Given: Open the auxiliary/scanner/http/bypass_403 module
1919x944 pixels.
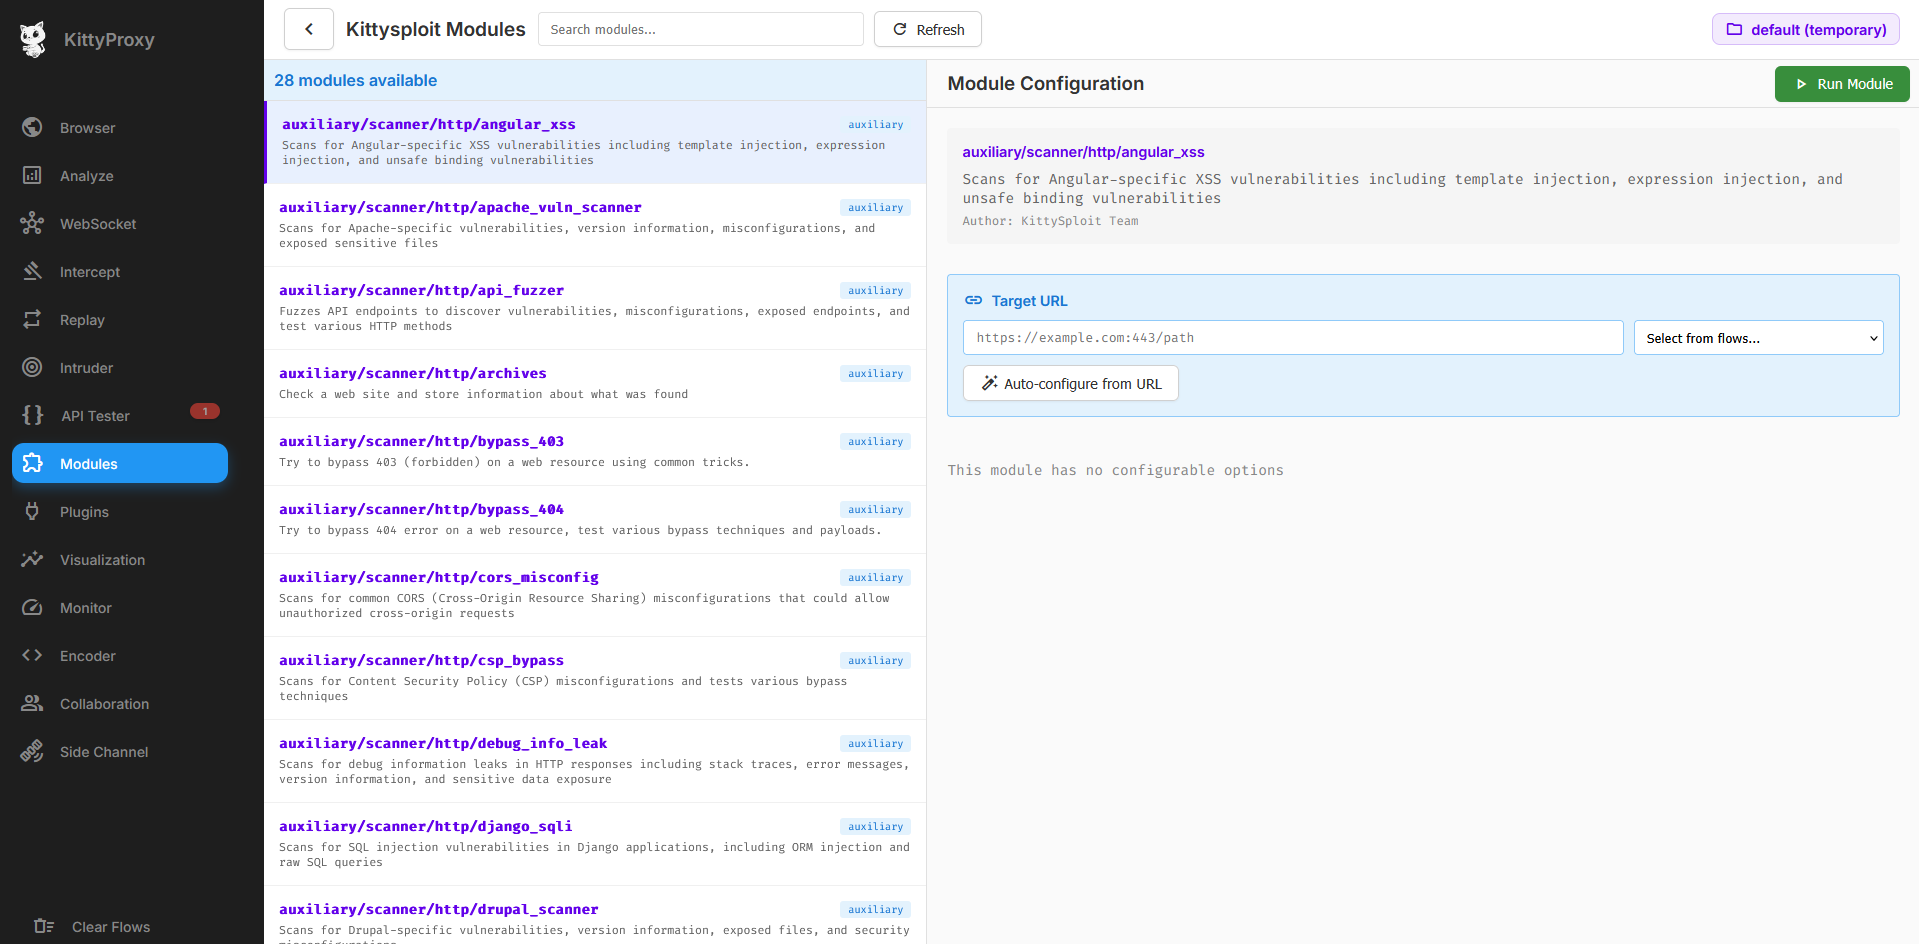Looking at the screenshot, I should click(x=421, y=440).
